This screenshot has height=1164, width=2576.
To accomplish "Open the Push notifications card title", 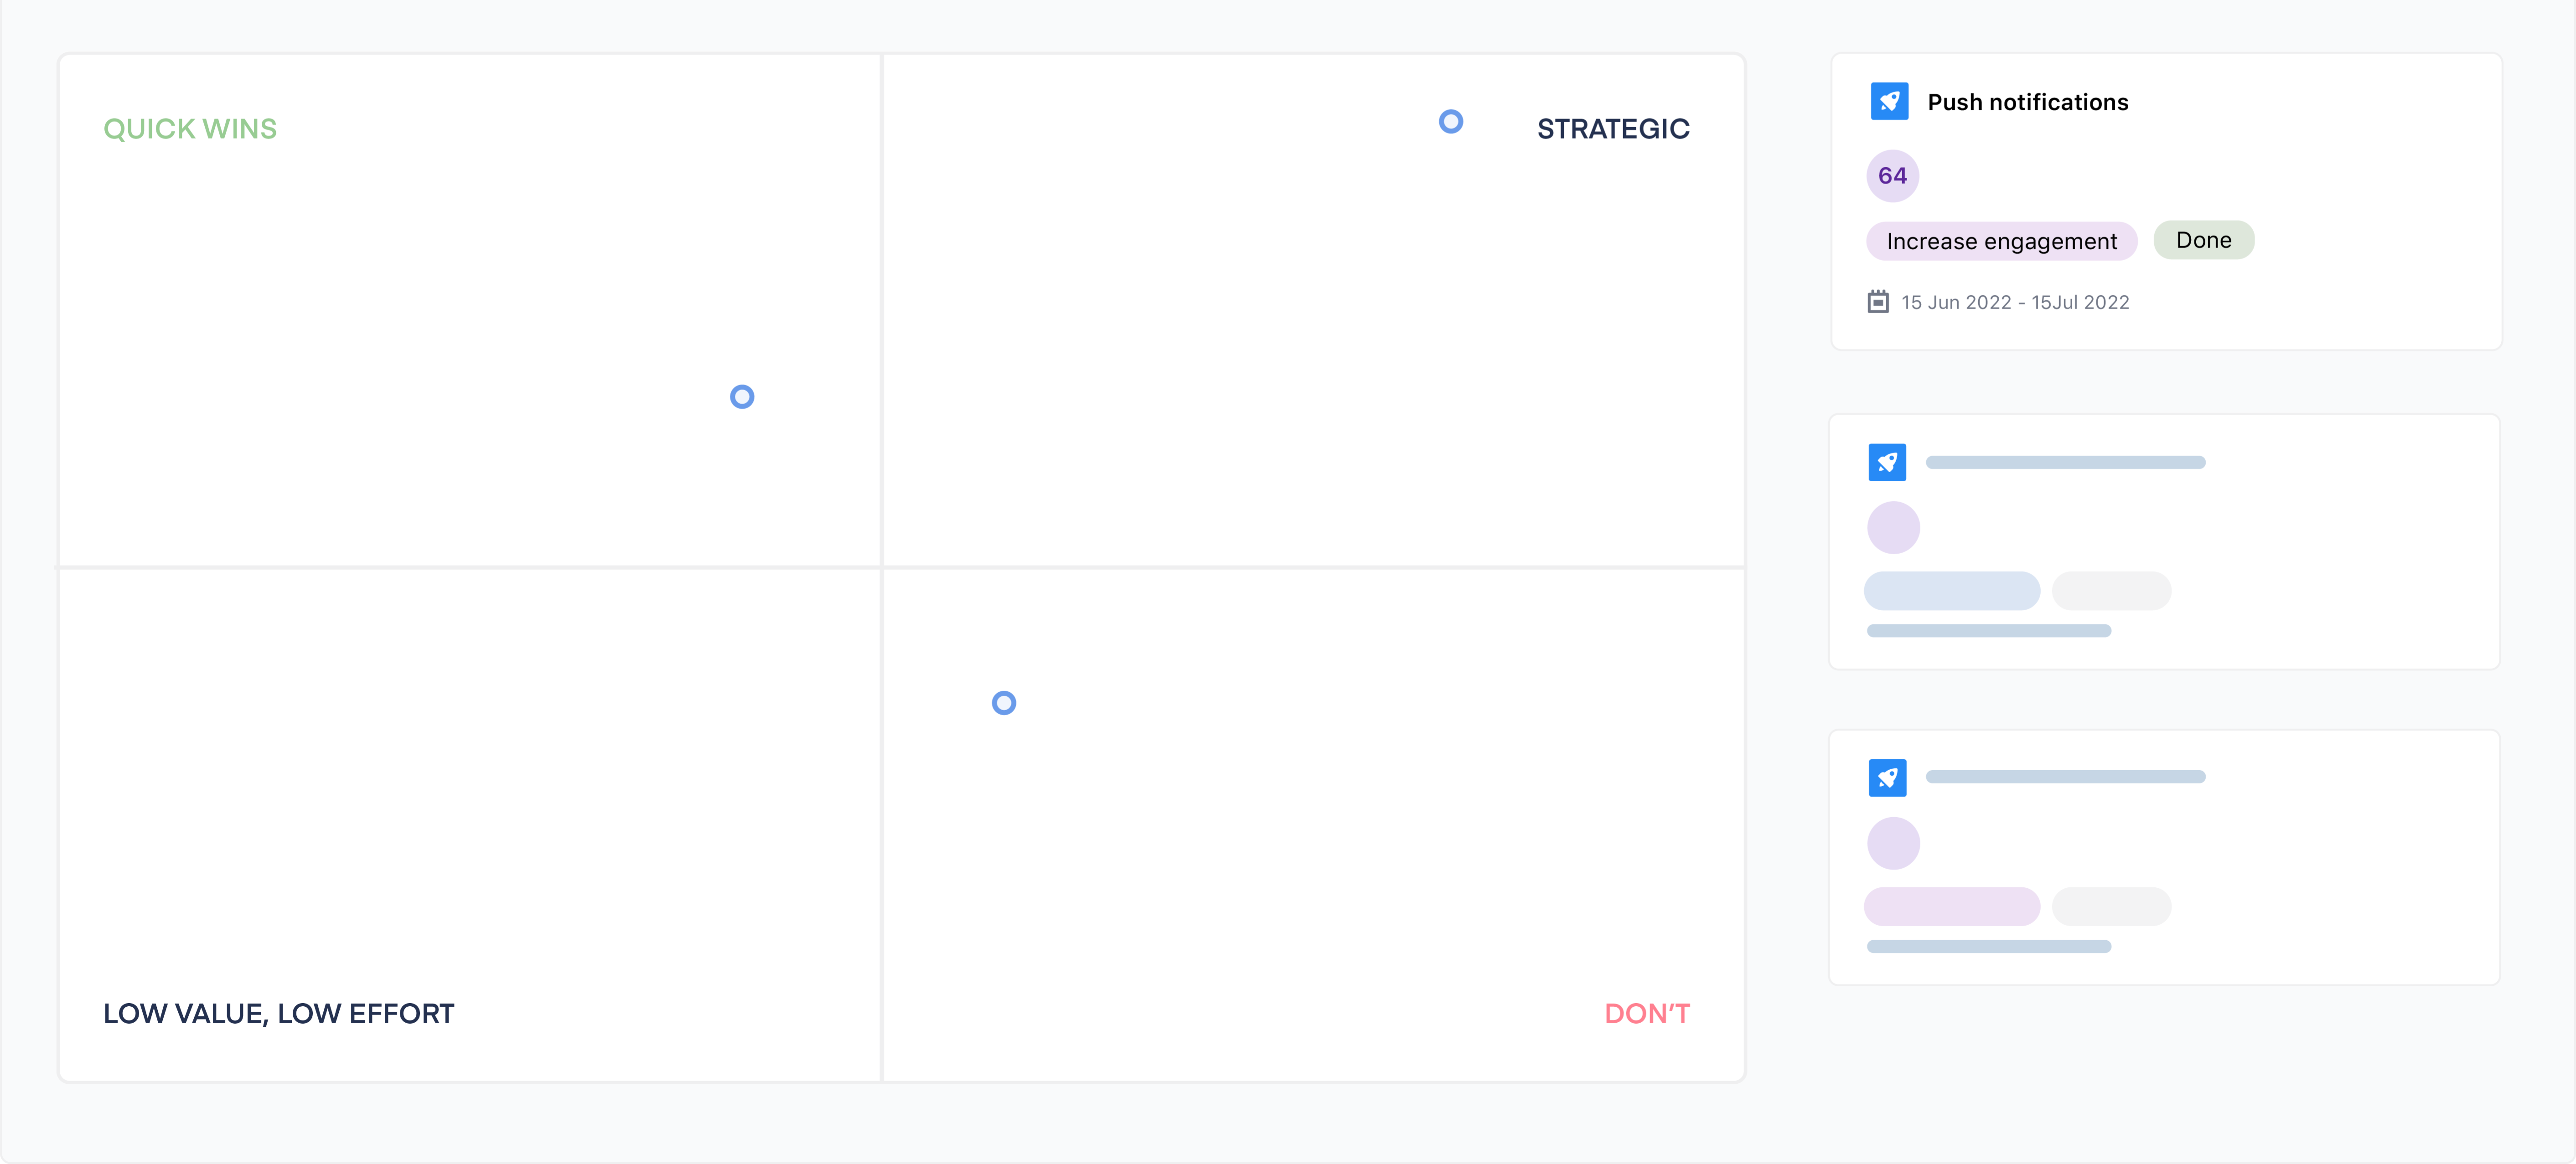I will tap(2027, 101).
